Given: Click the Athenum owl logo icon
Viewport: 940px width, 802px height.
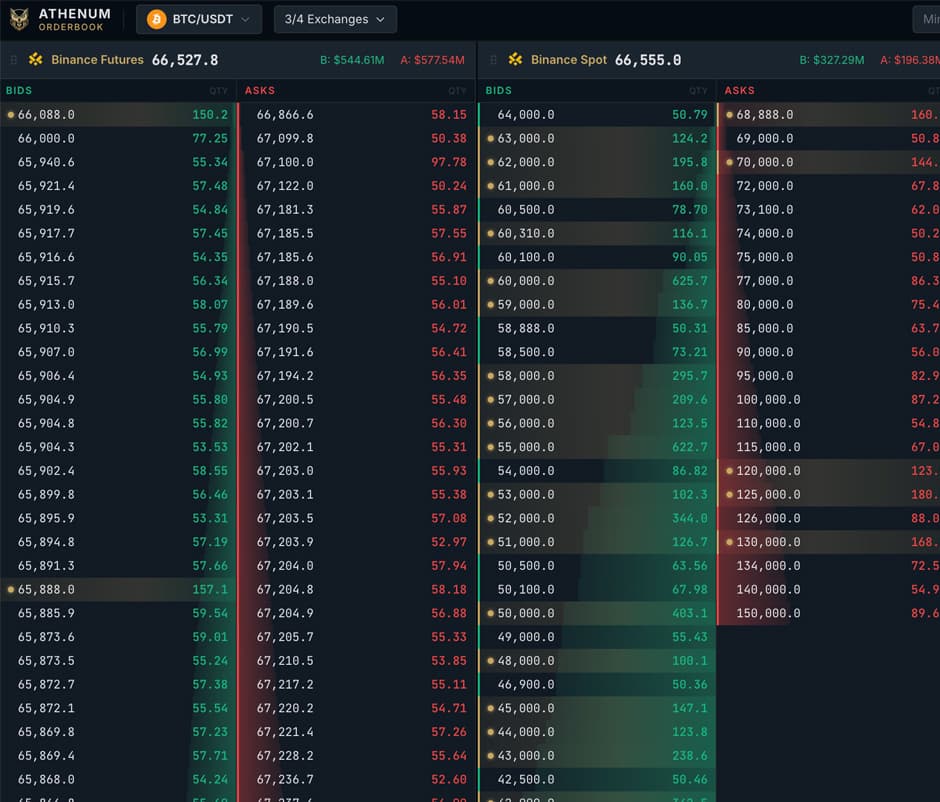Looking at the screenshot, I should point(19,19).
